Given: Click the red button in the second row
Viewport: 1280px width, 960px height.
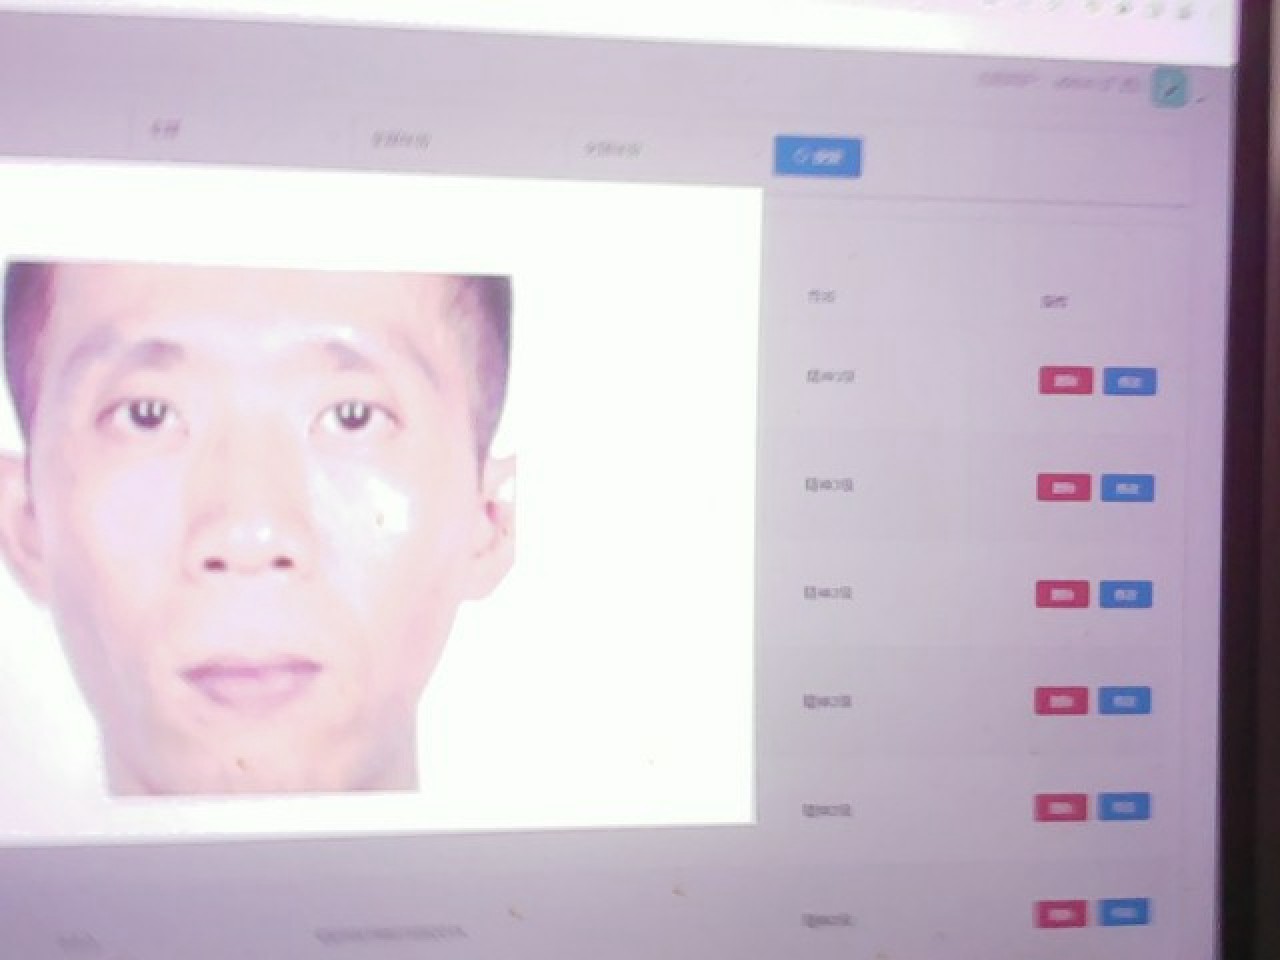Looking at the screenshot, I should click(1063, 488).
